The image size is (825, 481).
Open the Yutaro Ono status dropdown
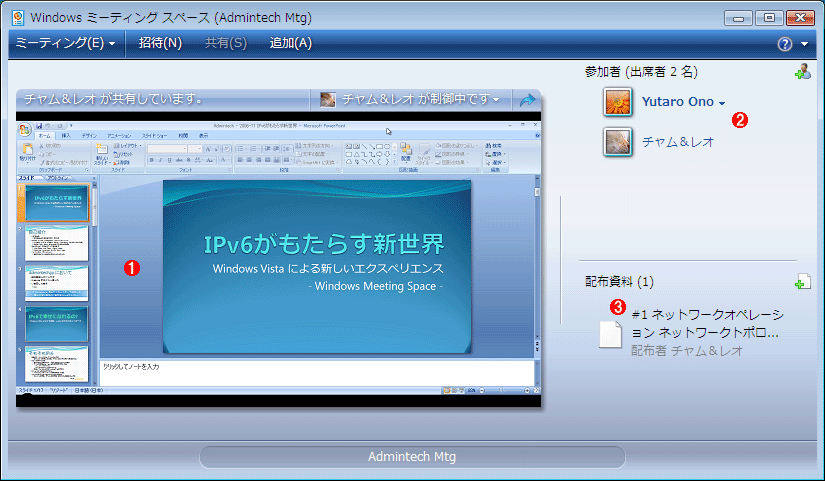pyautogui.click(x=722, y=103)
